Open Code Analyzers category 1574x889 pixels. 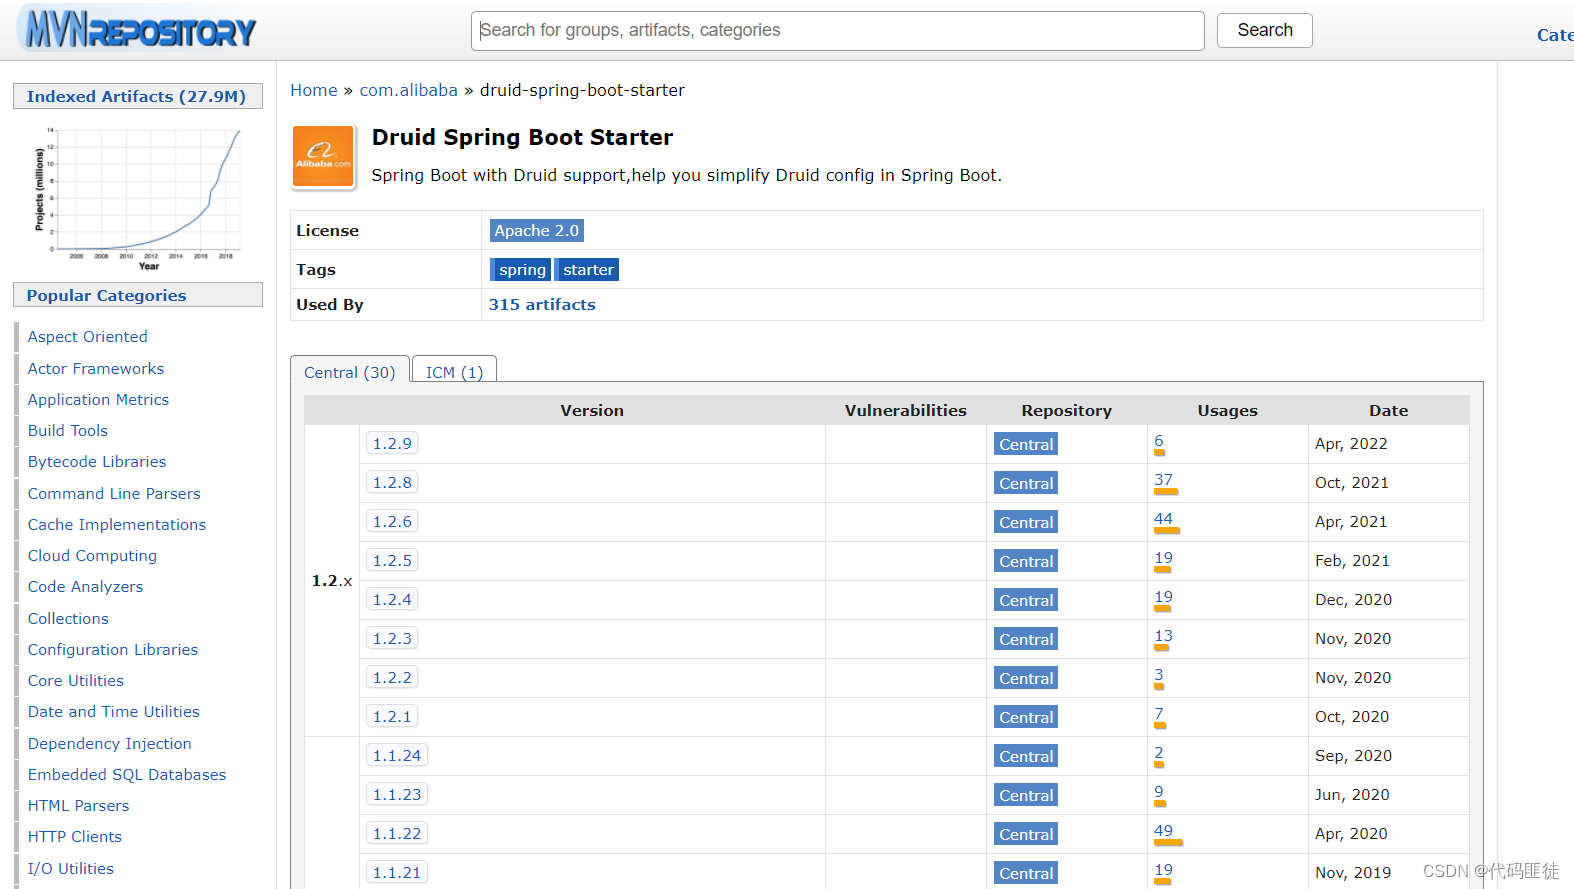point(85,587)
